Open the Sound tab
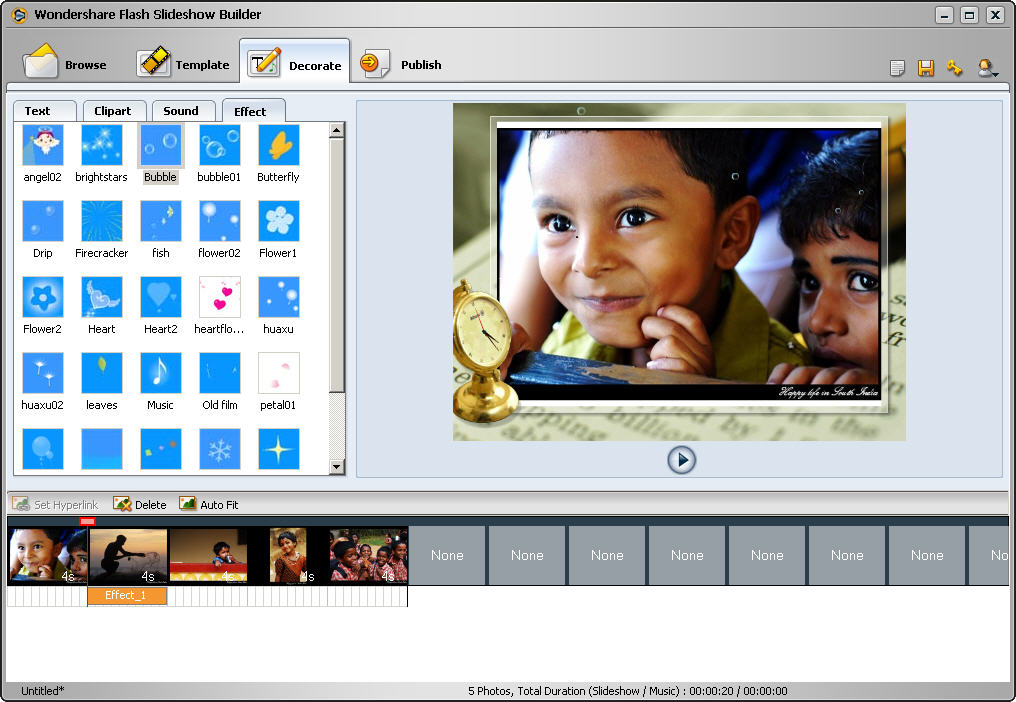Image resolution: width=1016 pixels, height=702 pixels. (x=181, y=111)
